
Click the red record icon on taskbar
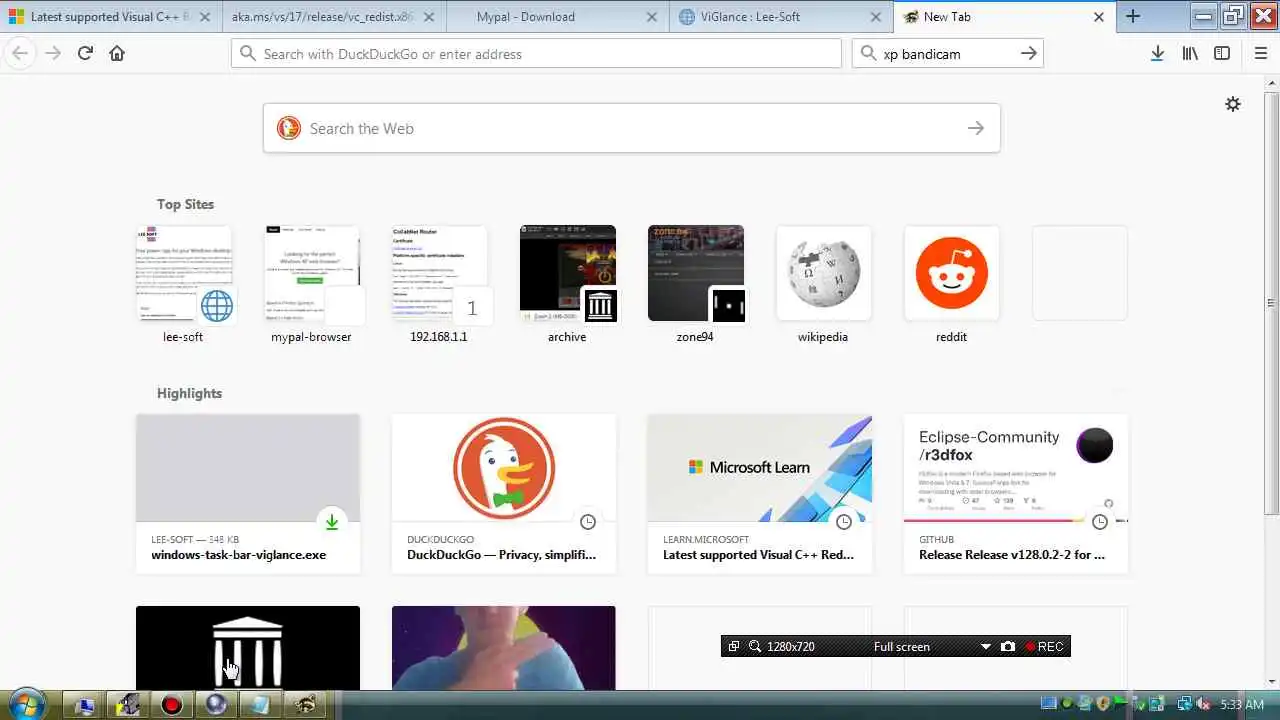(x=172, y=705)
